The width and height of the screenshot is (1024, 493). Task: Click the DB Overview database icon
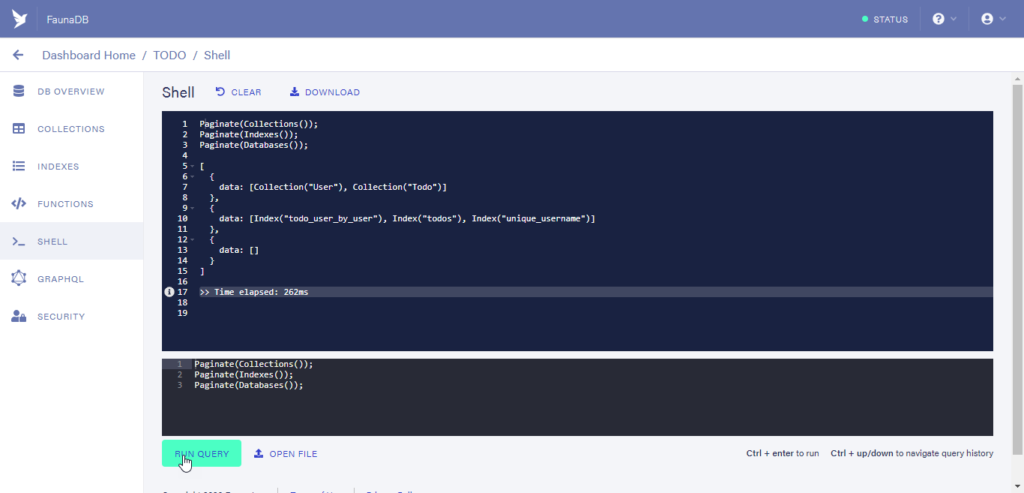coord(19,91)
